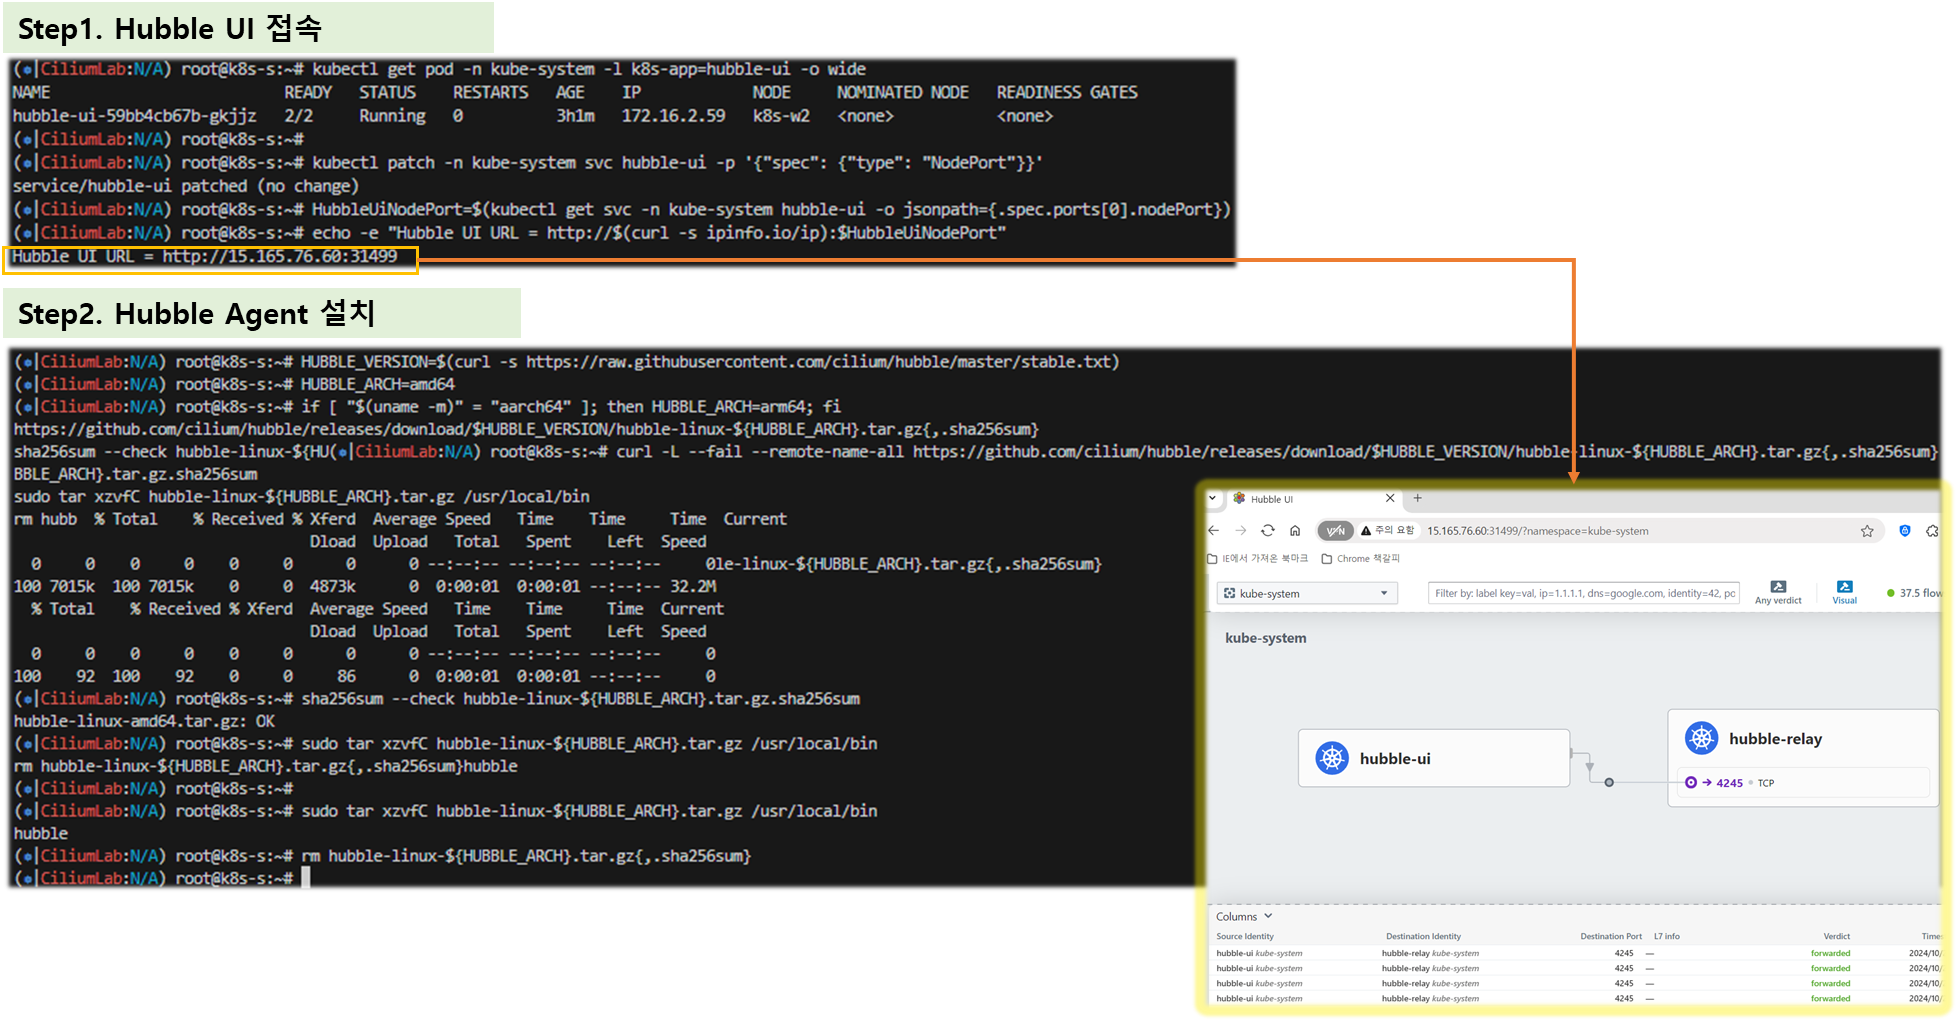Close the Hubble UI tab

(x=1390, y=498)
